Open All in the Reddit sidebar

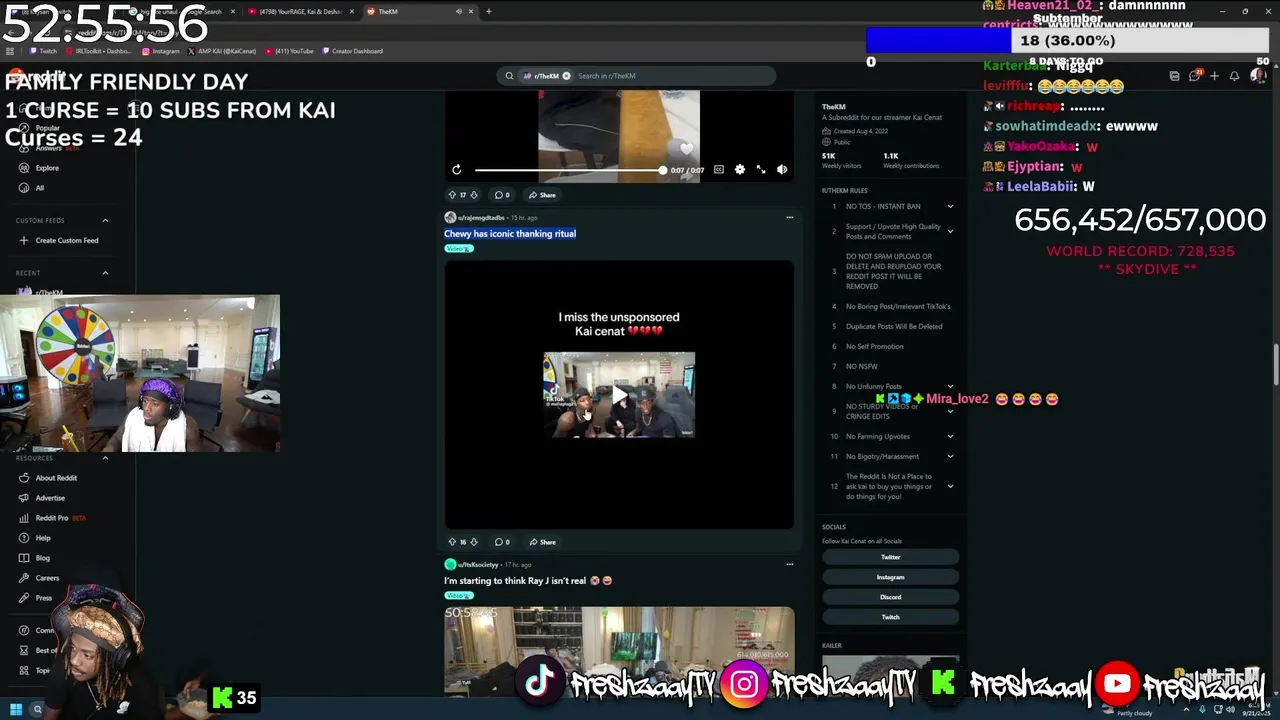[x=32, y=188]
